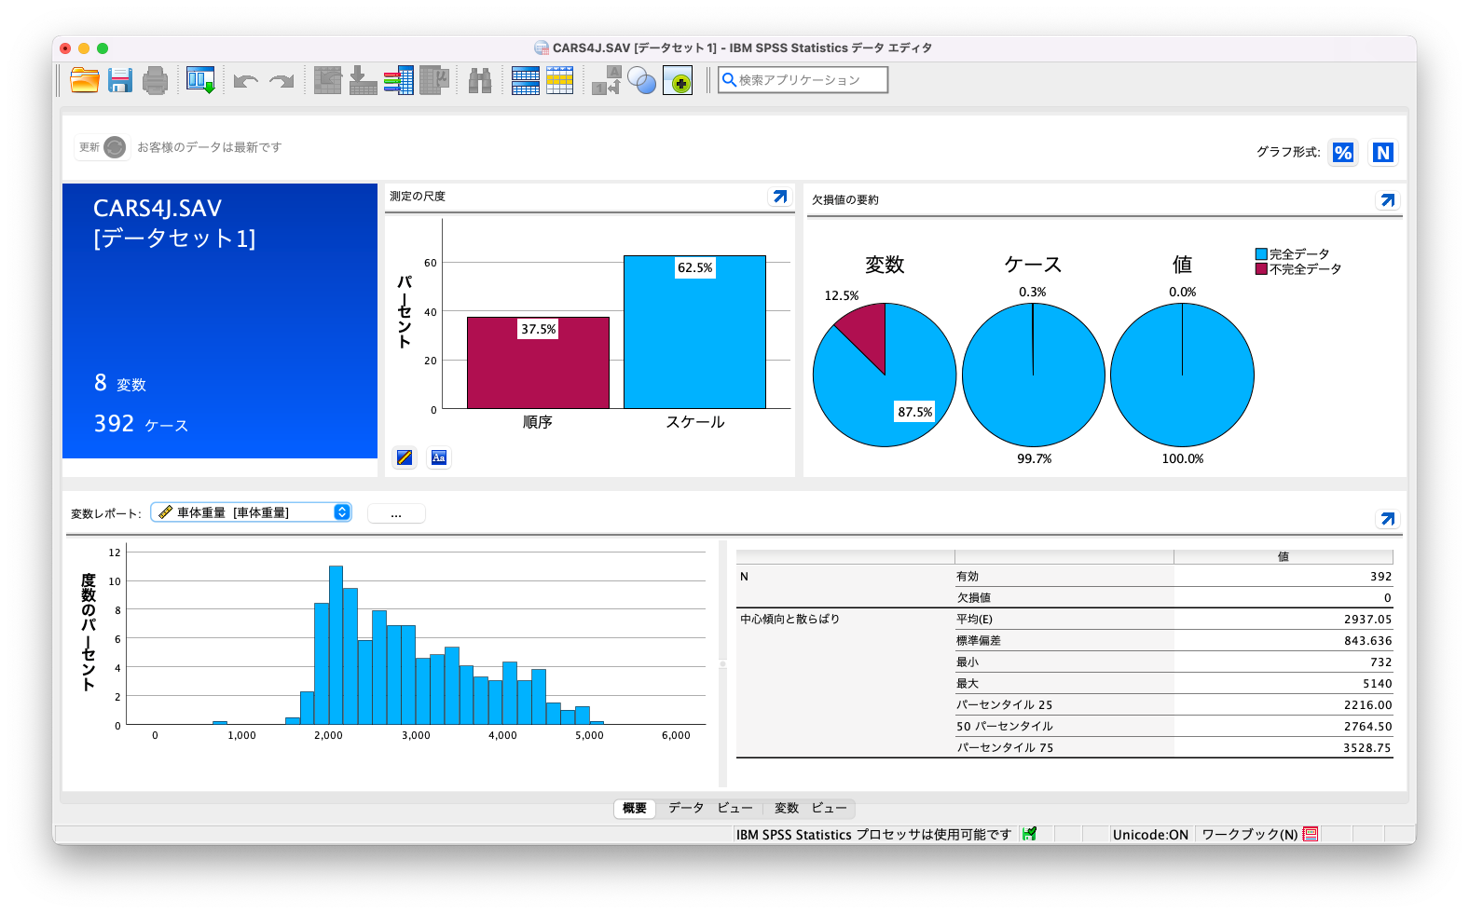The image size is (1469, 914).
Task: Click the 最小 value 732
Action: [x=1381, y=662]
